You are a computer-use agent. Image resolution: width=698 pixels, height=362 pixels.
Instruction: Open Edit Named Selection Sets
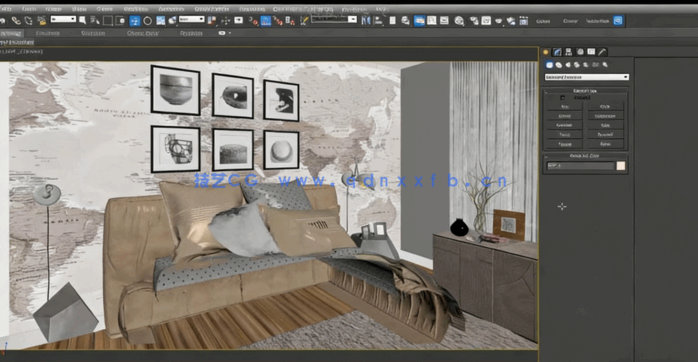[304, 20]
